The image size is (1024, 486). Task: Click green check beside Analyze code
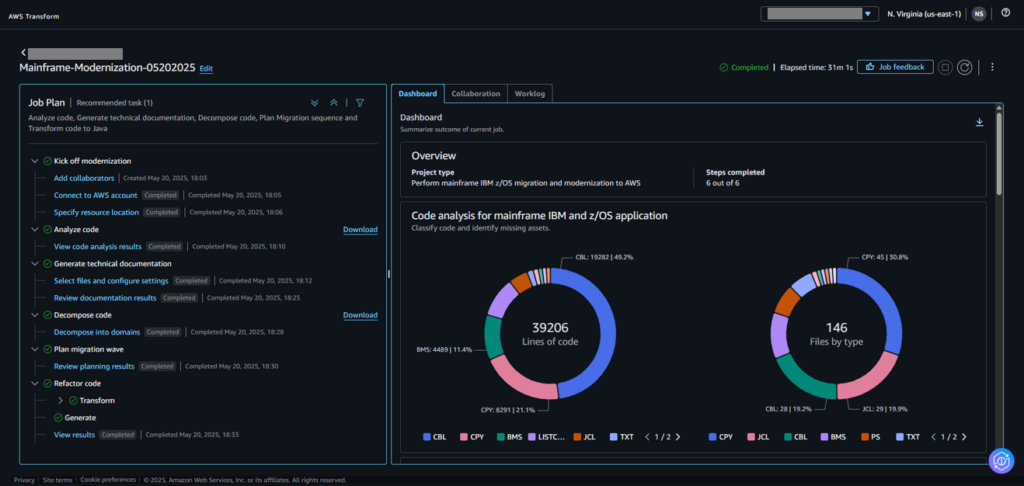click(48, 229)
